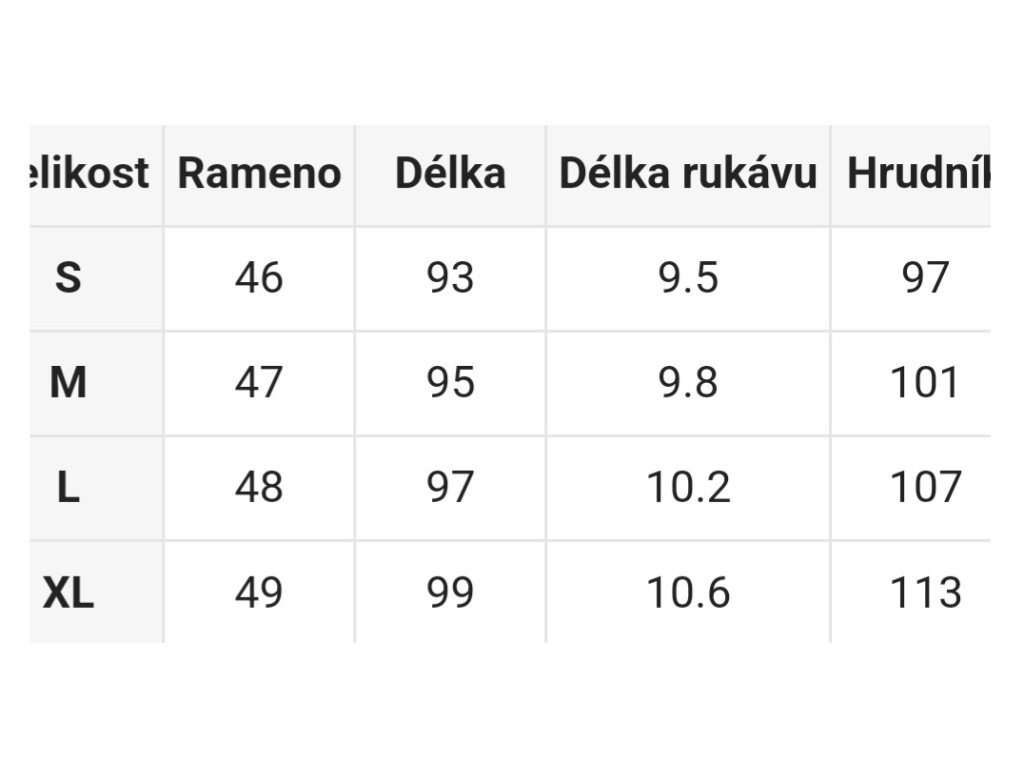1024x768 pixels.
Task: Select the Délka column header
Action: 451,174
